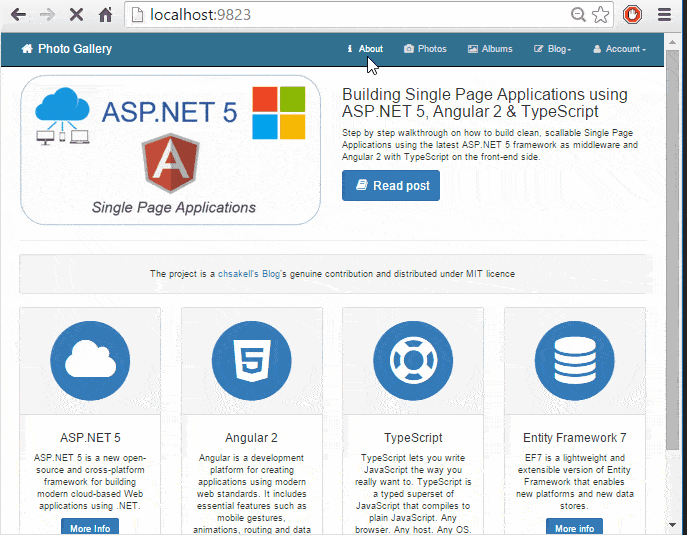Go to the browser home icon
This screenshot has height=535, width=687.
click(105, 15)
